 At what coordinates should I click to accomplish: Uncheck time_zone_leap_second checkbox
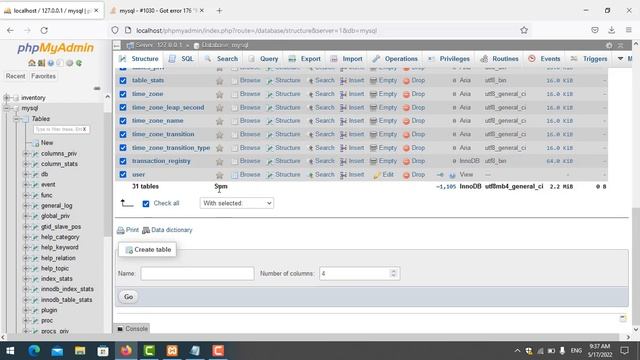(123, 108)
